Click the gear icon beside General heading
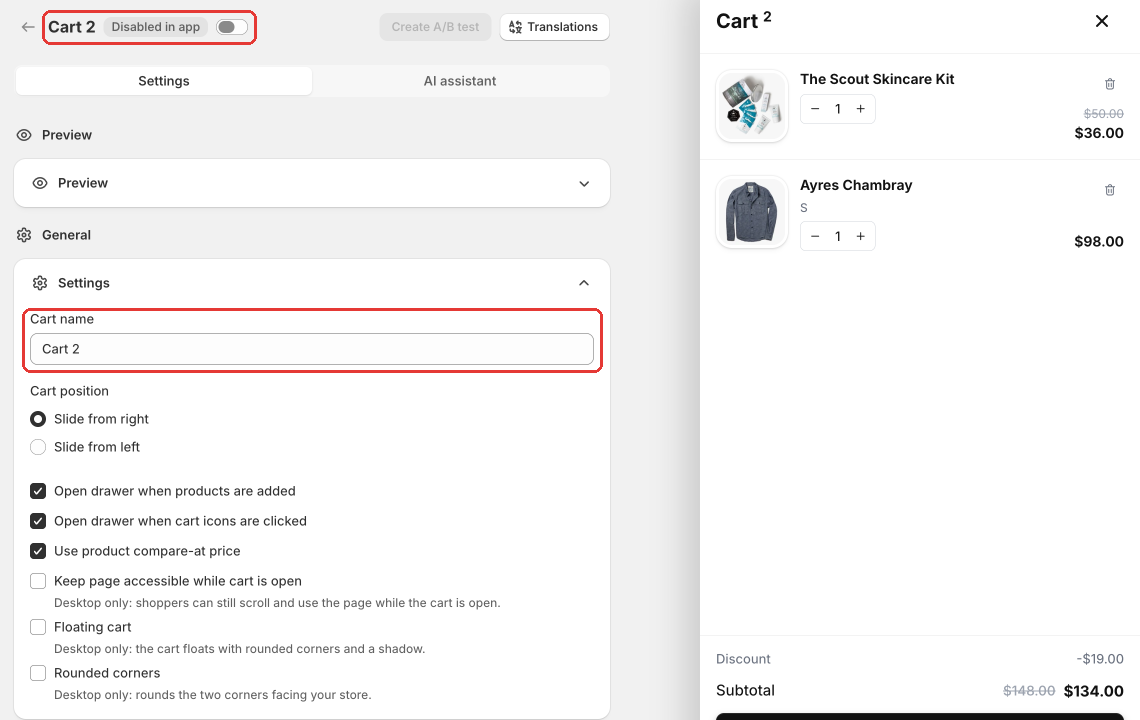This screenshot has width=1140, height=720. coord(24,235)
